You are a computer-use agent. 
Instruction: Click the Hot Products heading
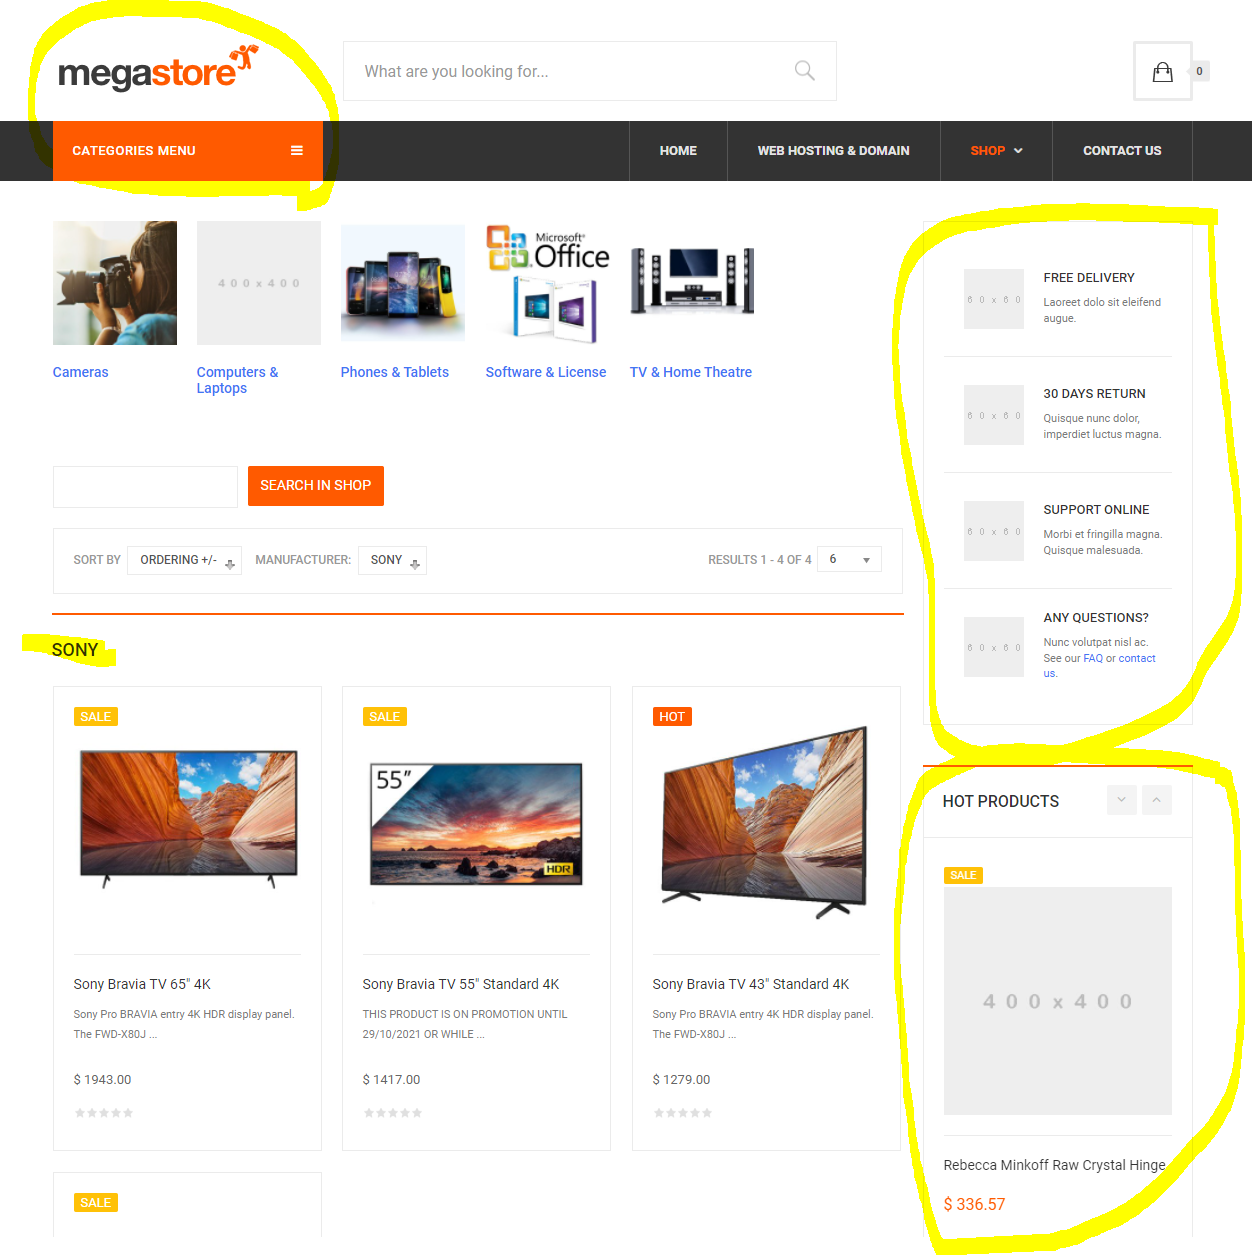(x=1001, y=801)
